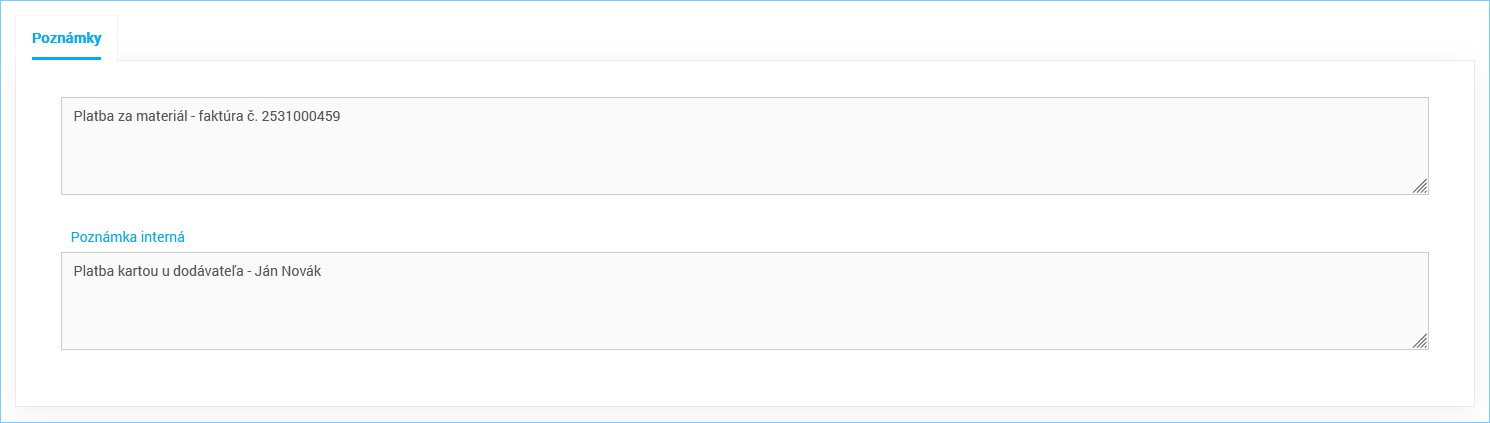The height and width of the screenshot is (423, 1490).
Task: Open the Poznámky tab
Action: (66, 38)
